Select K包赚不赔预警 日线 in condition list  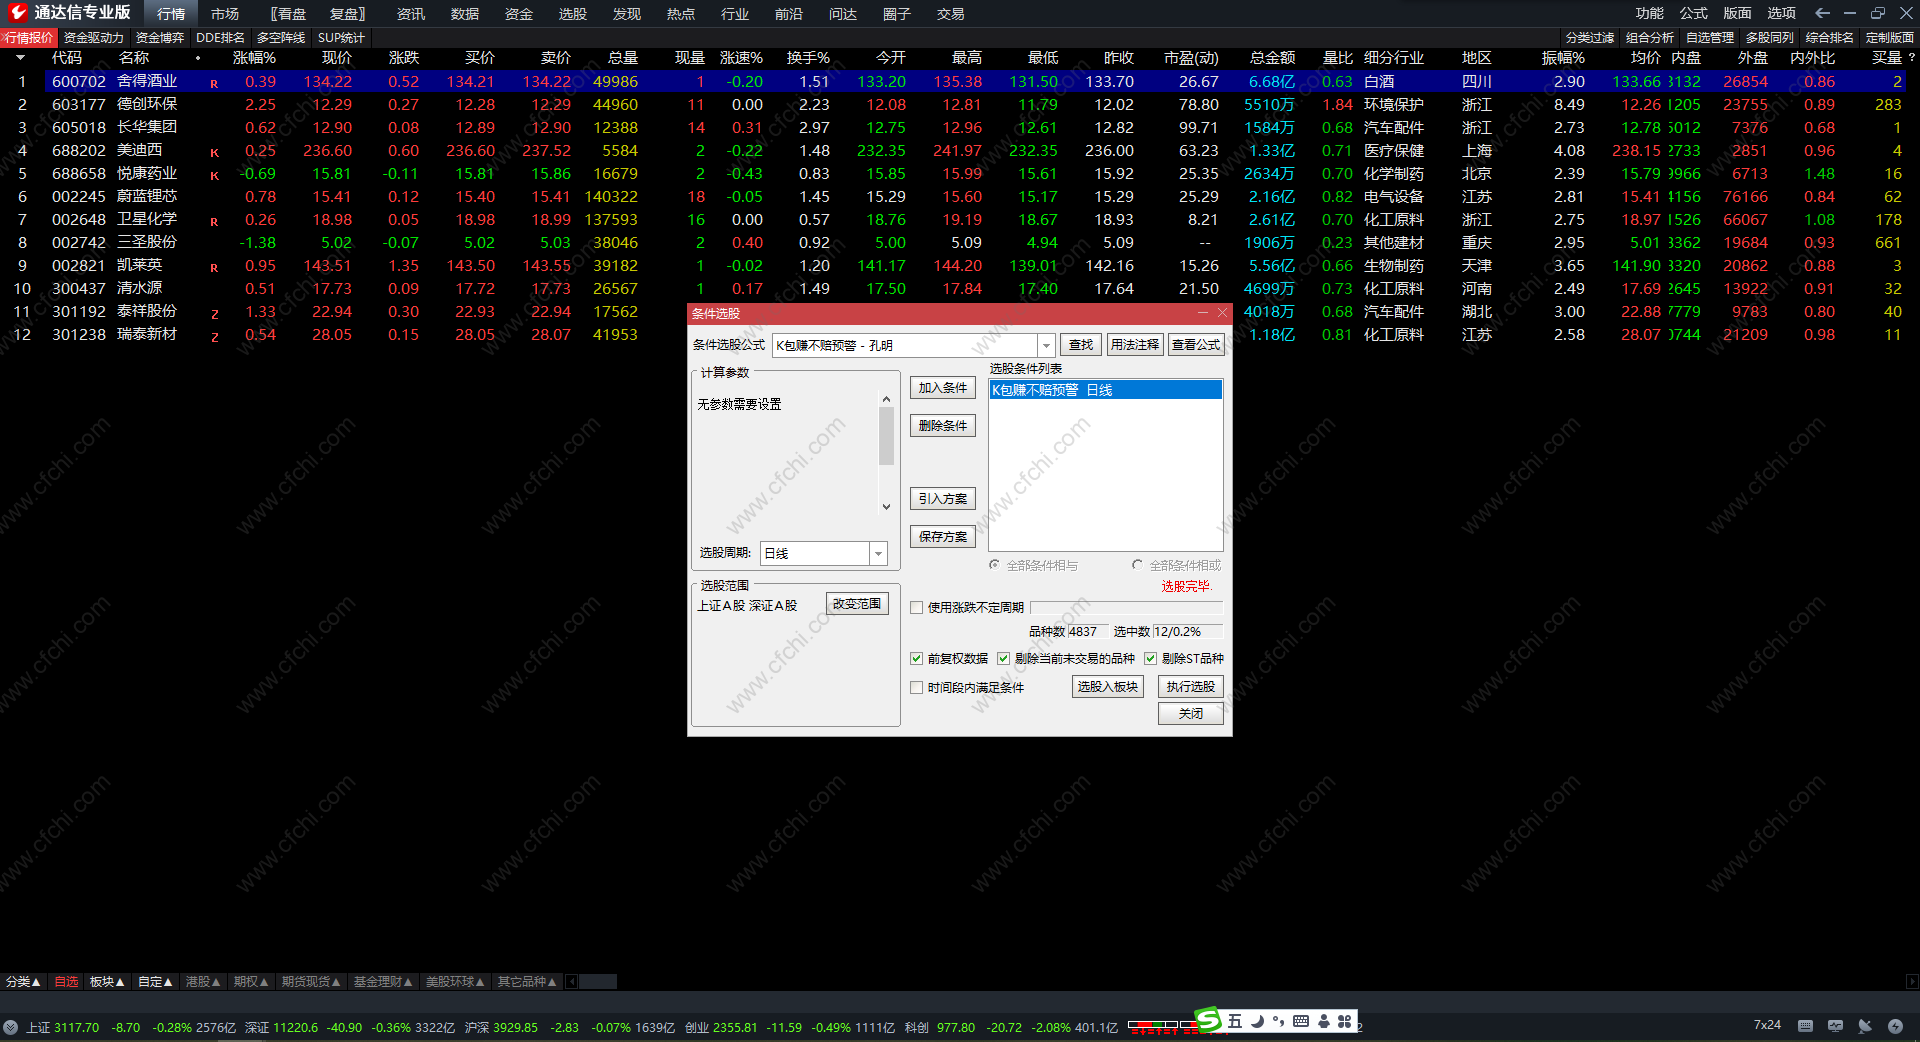(x=1106, y=390)
